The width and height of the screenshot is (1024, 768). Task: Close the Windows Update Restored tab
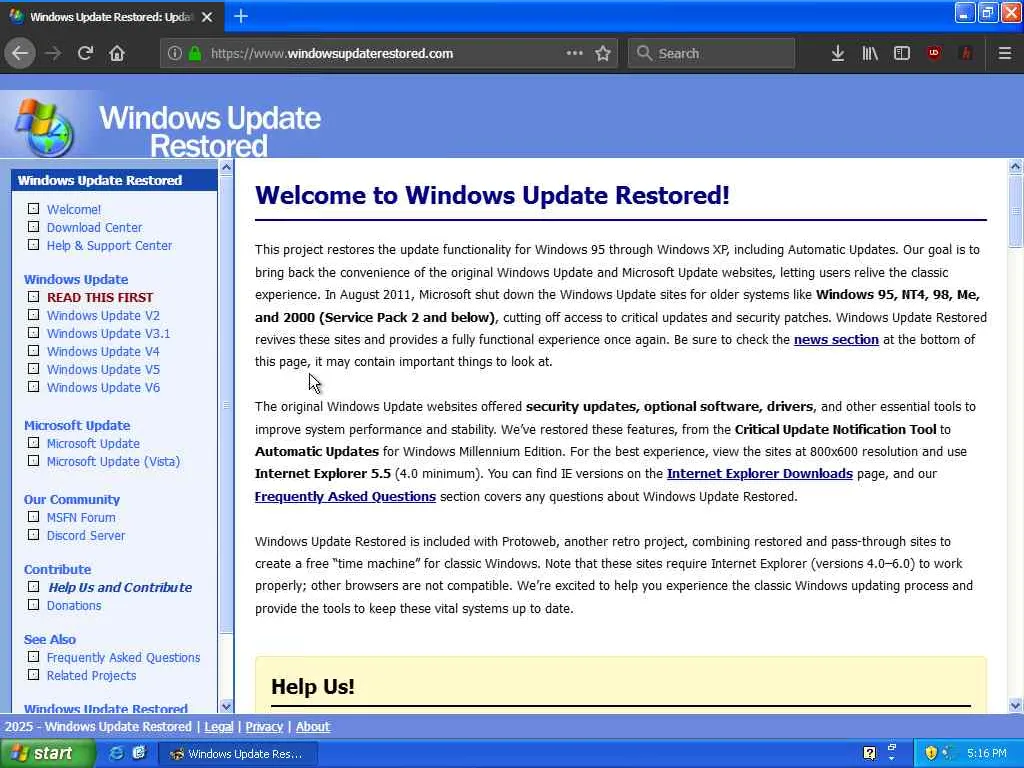[207, 17]
